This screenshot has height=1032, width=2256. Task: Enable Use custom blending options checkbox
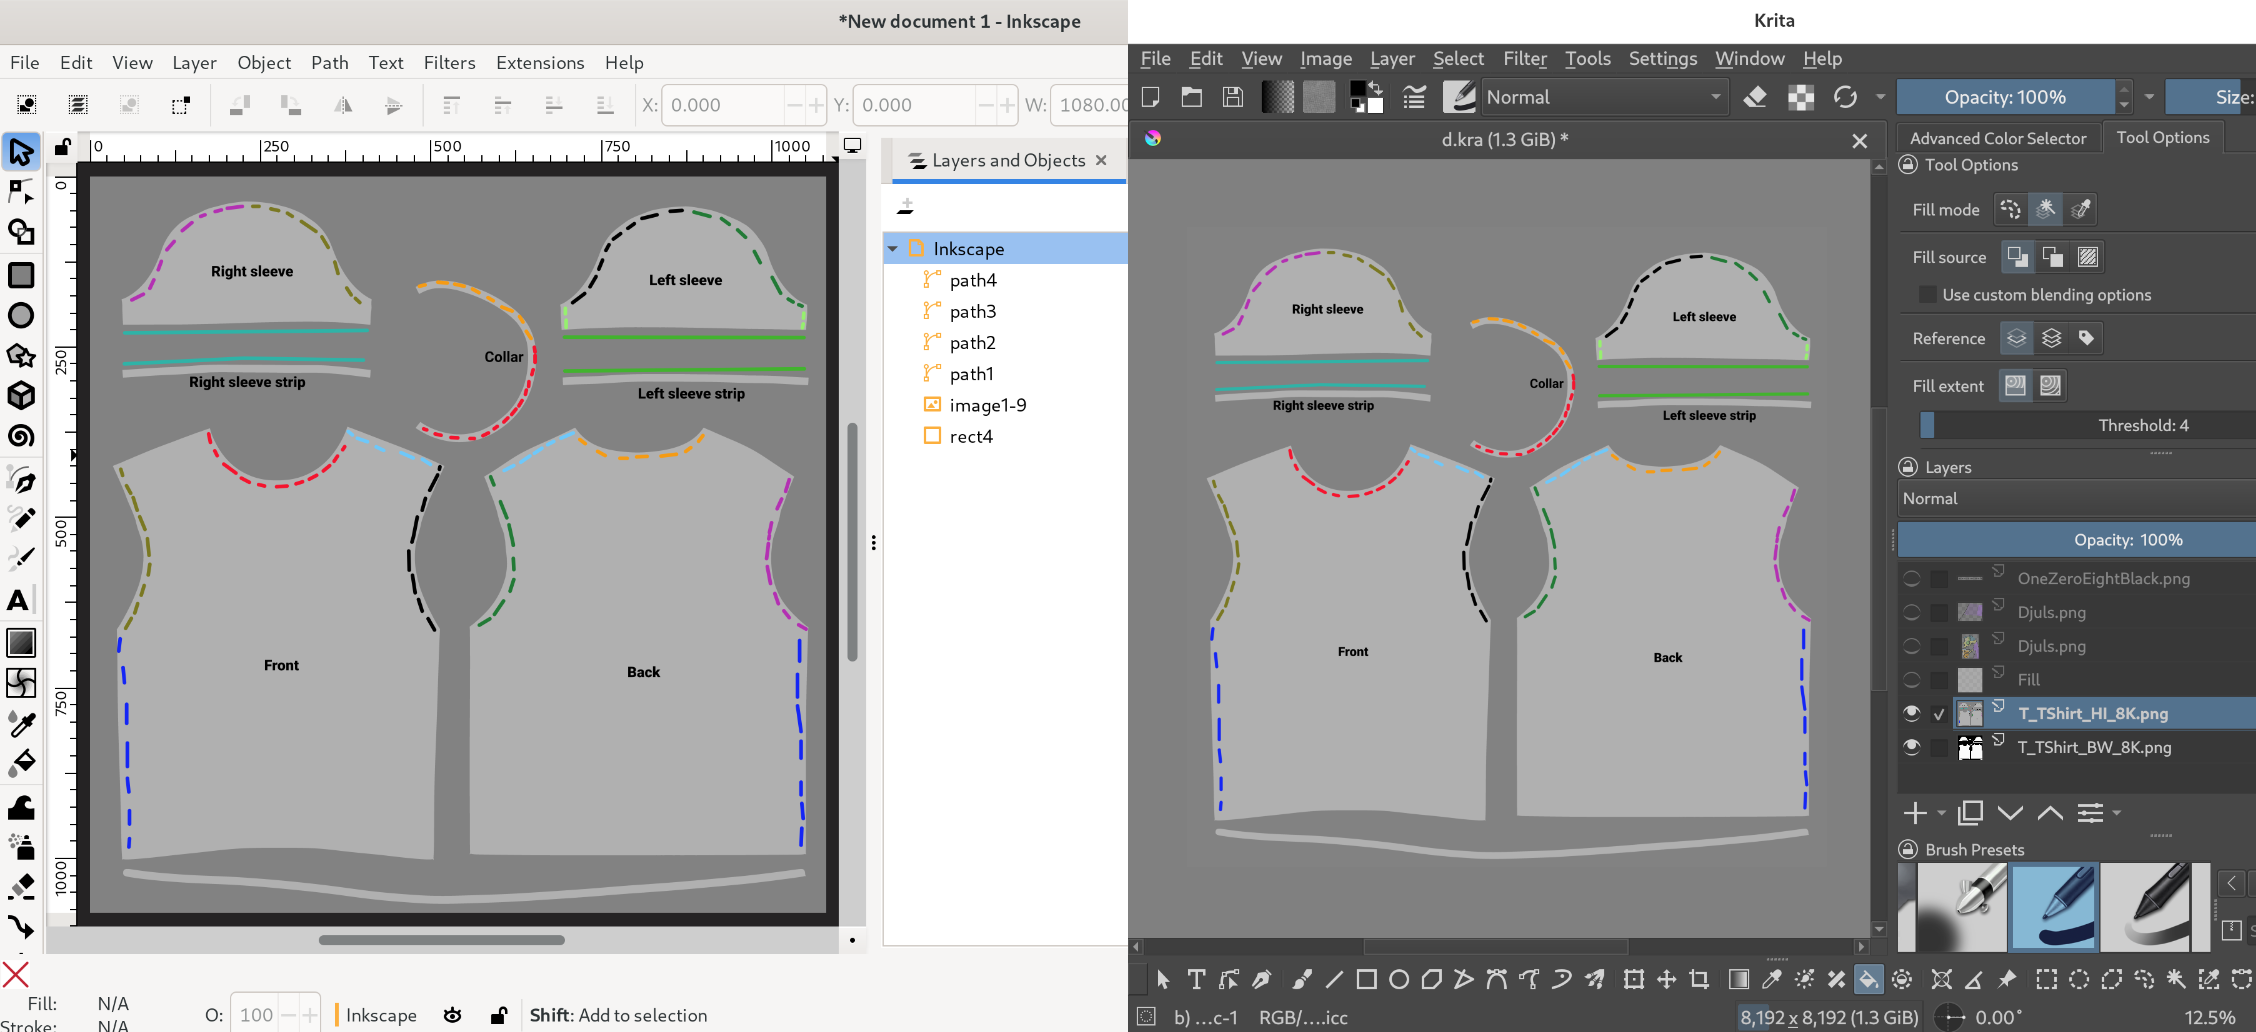pos(1926,294)
